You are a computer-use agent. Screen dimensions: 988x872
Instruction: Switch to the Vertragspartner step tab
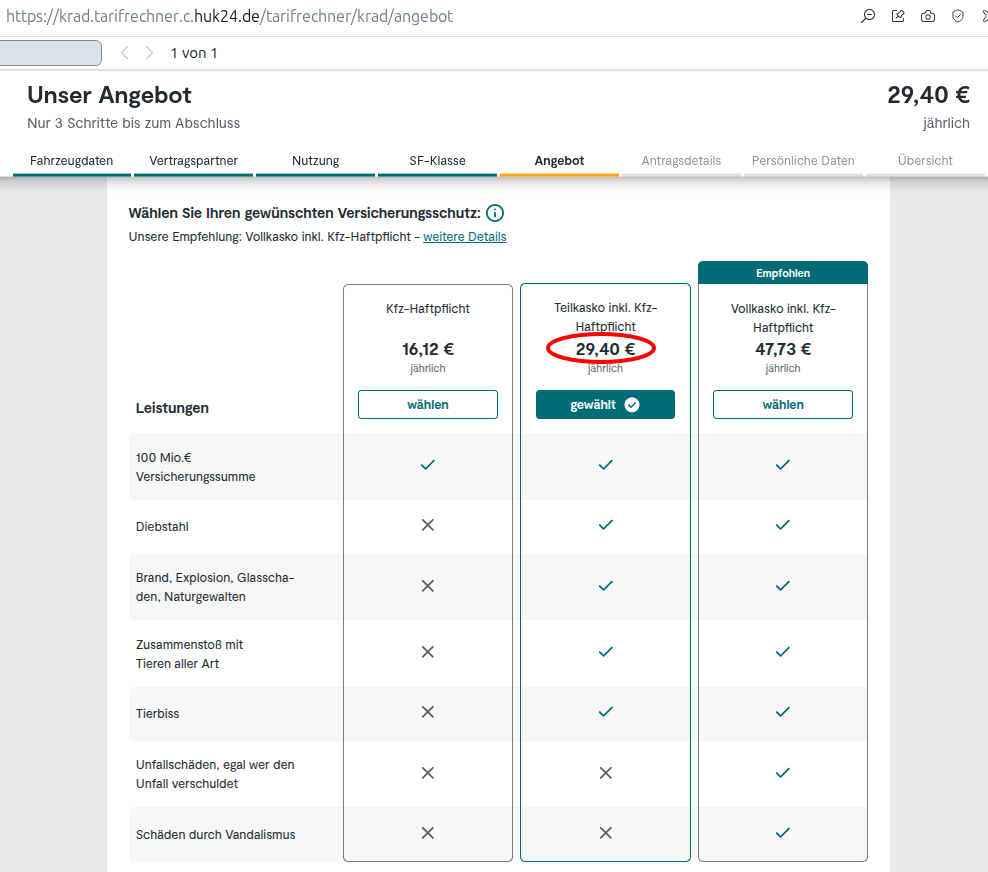coord(193,161)
